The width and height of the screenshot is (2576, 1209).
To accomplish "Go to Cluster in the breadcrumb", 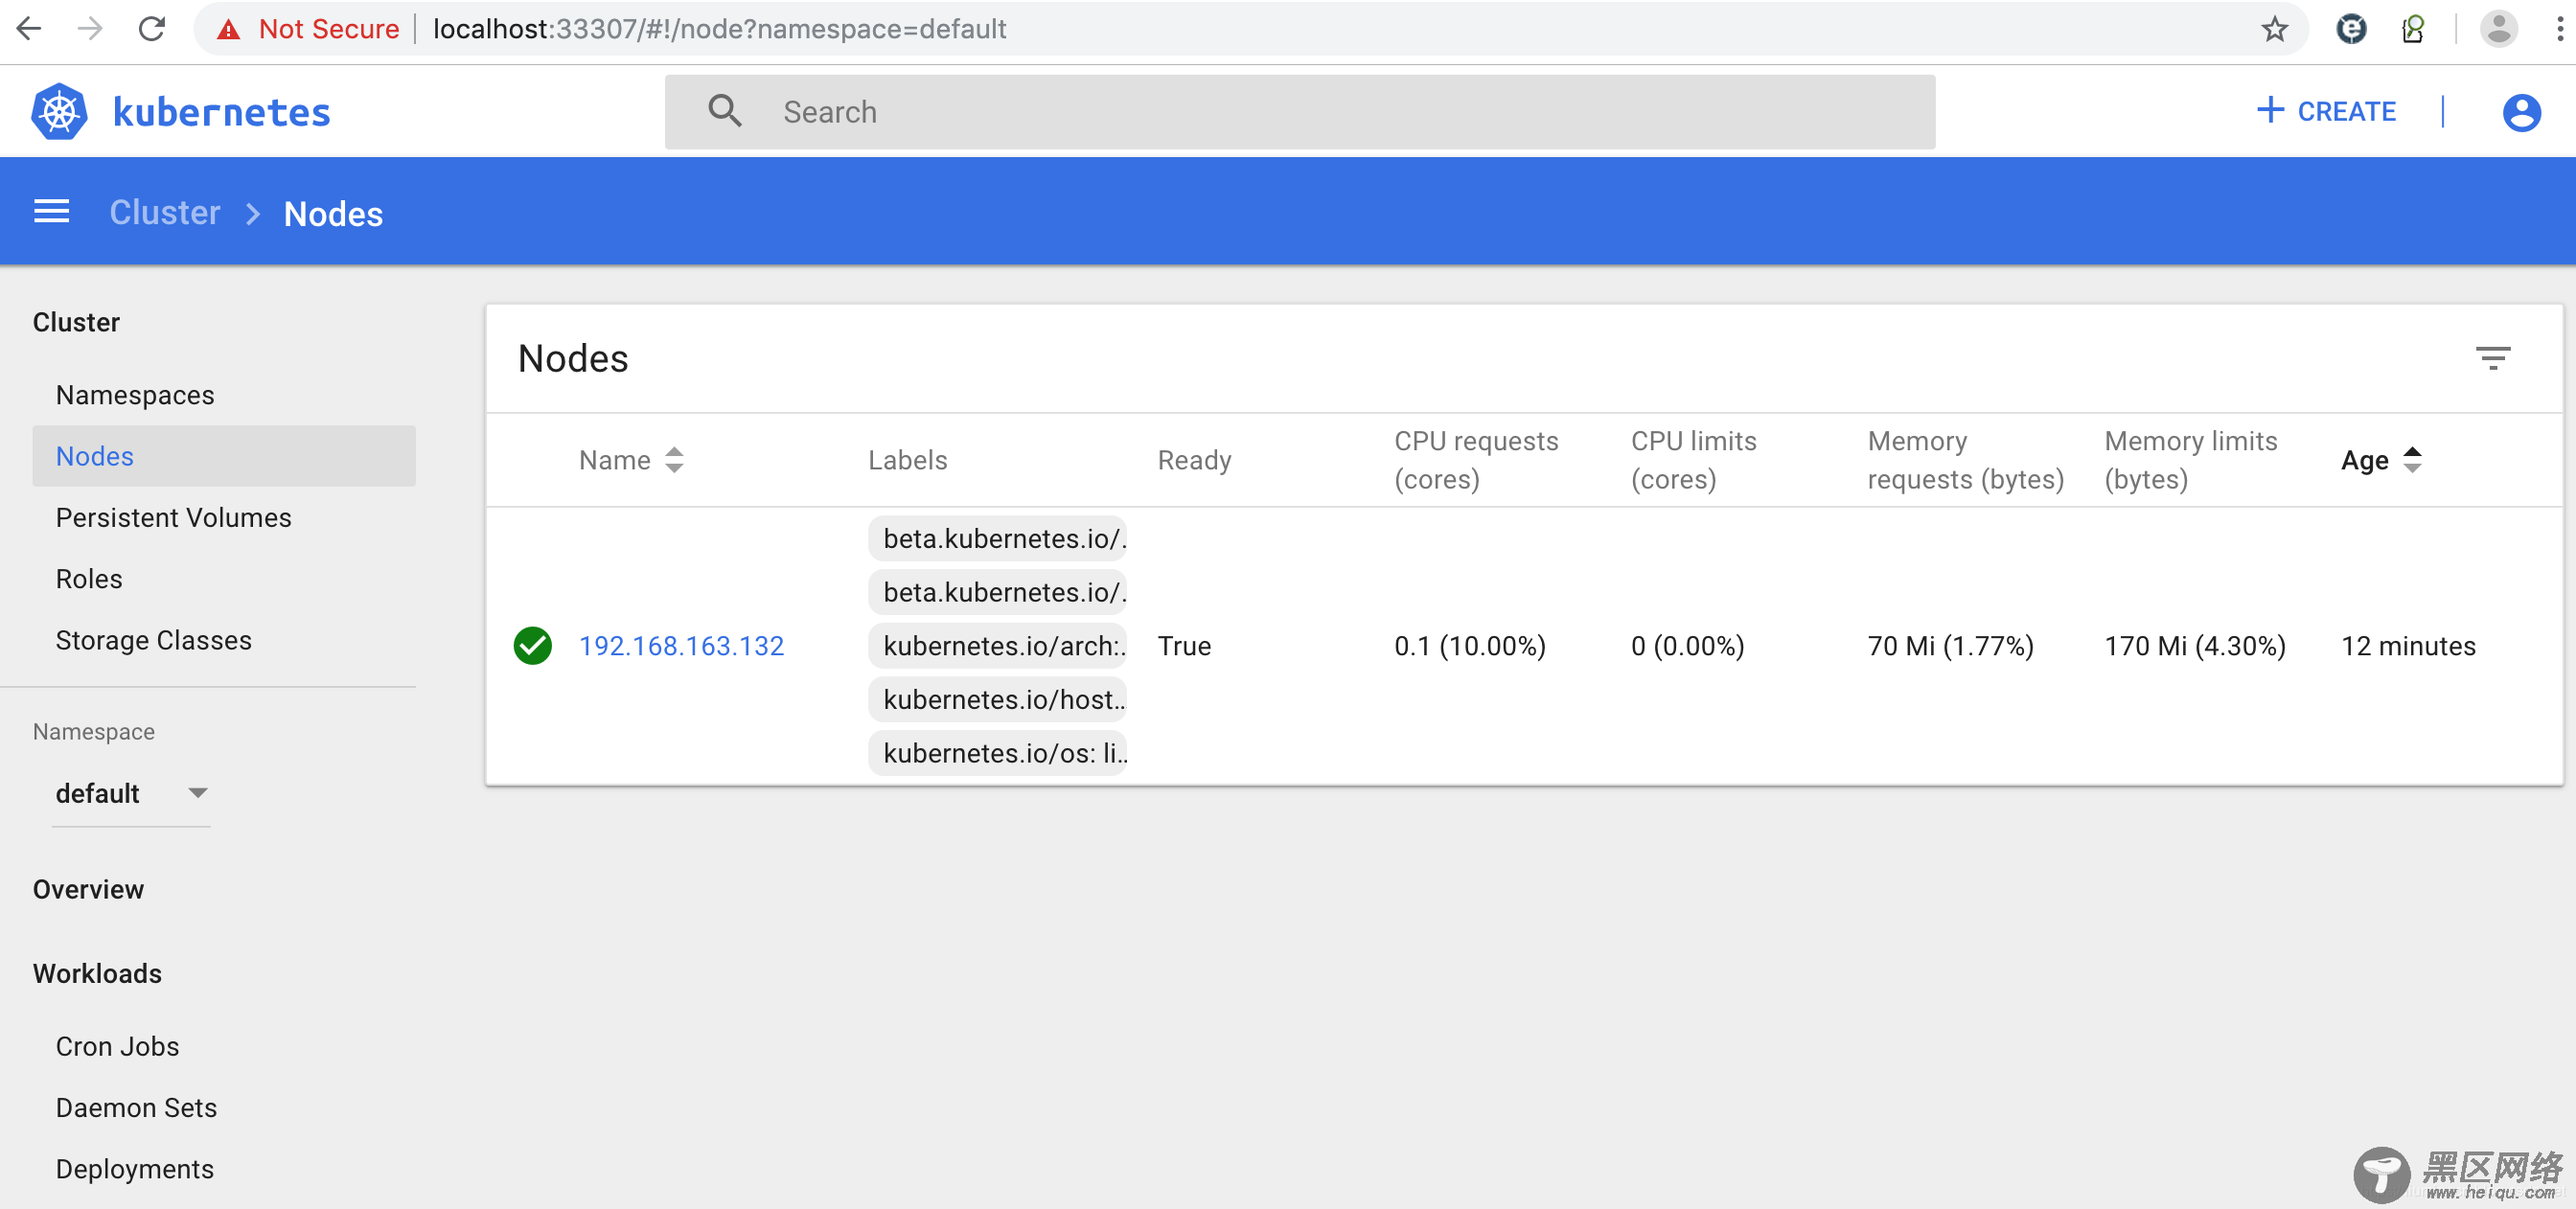I will (x=165, y=212).
